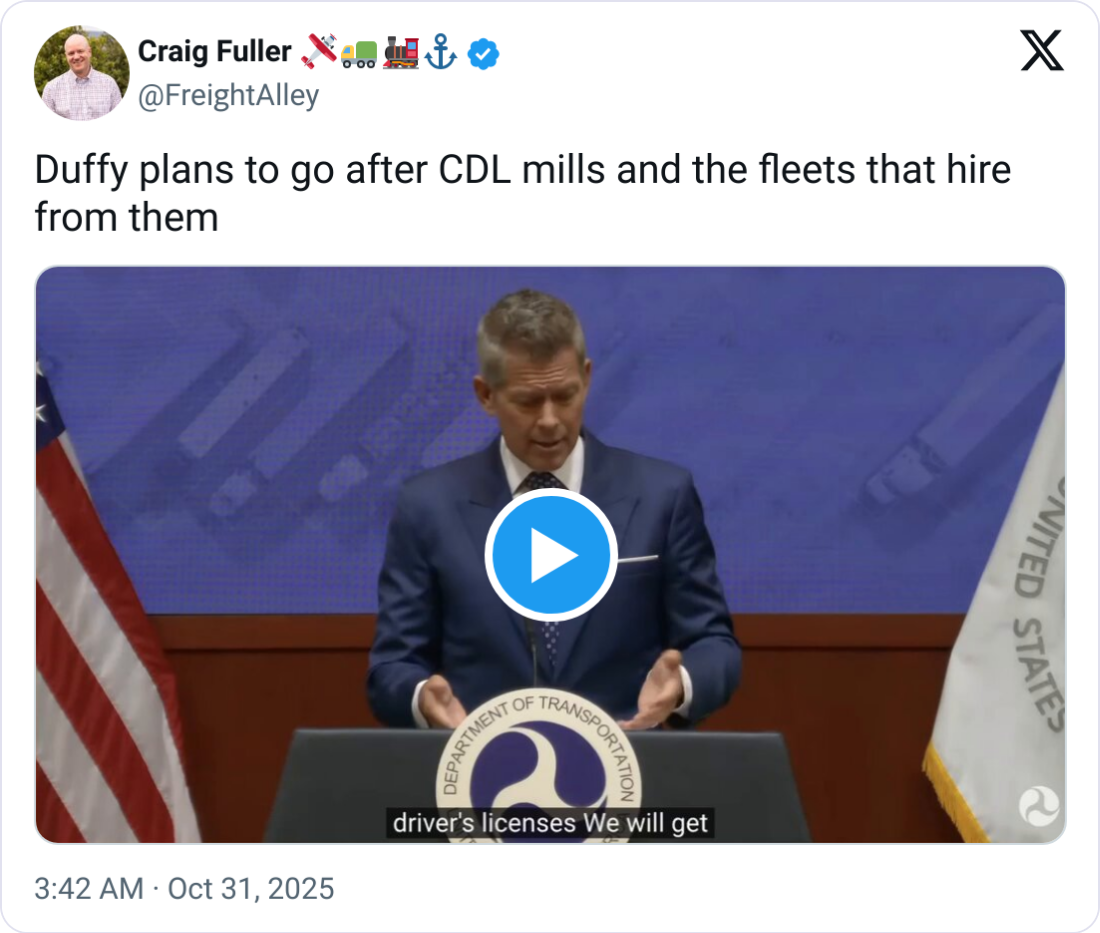
Task: Open the 3:42 AM · Oct 31, 2025 timestamp
Action: point(184,889)
